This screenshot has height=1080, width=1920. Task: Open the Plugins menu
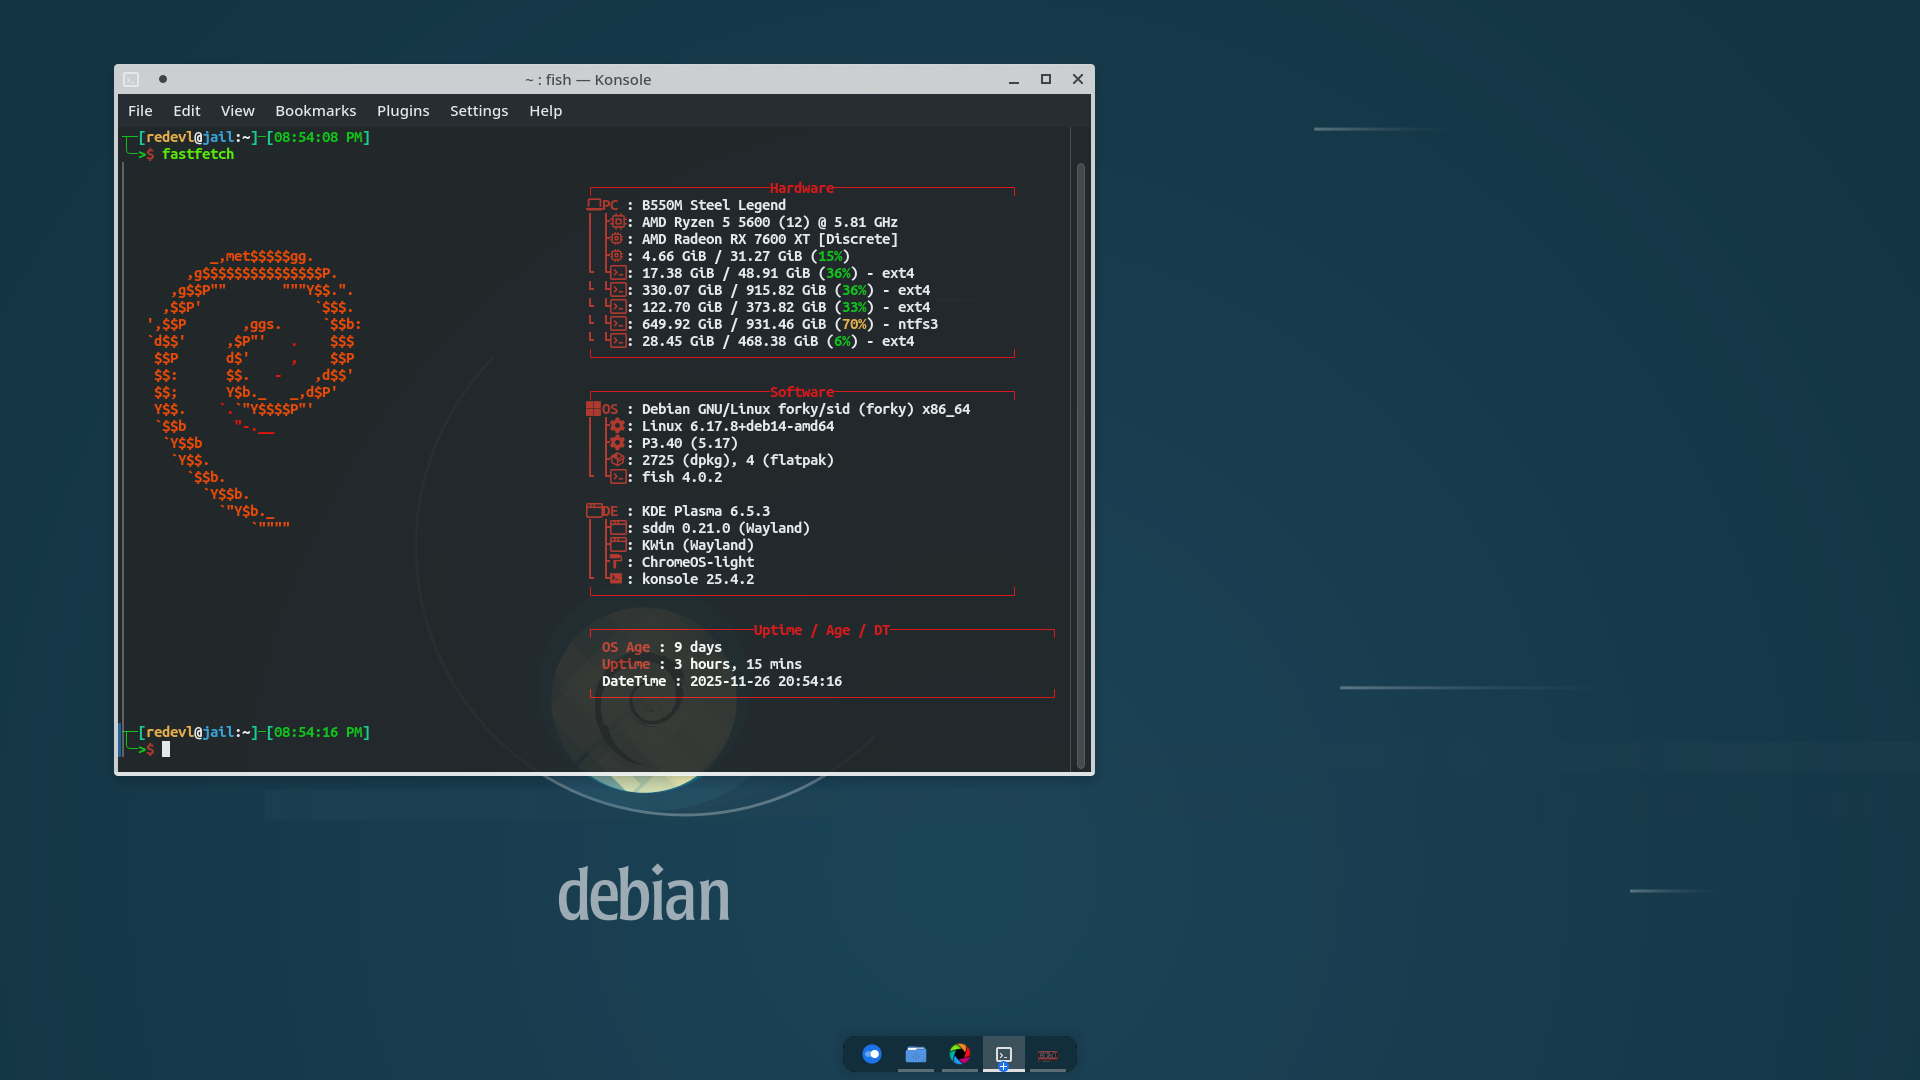pyautogui.click(x=402, y=111)
